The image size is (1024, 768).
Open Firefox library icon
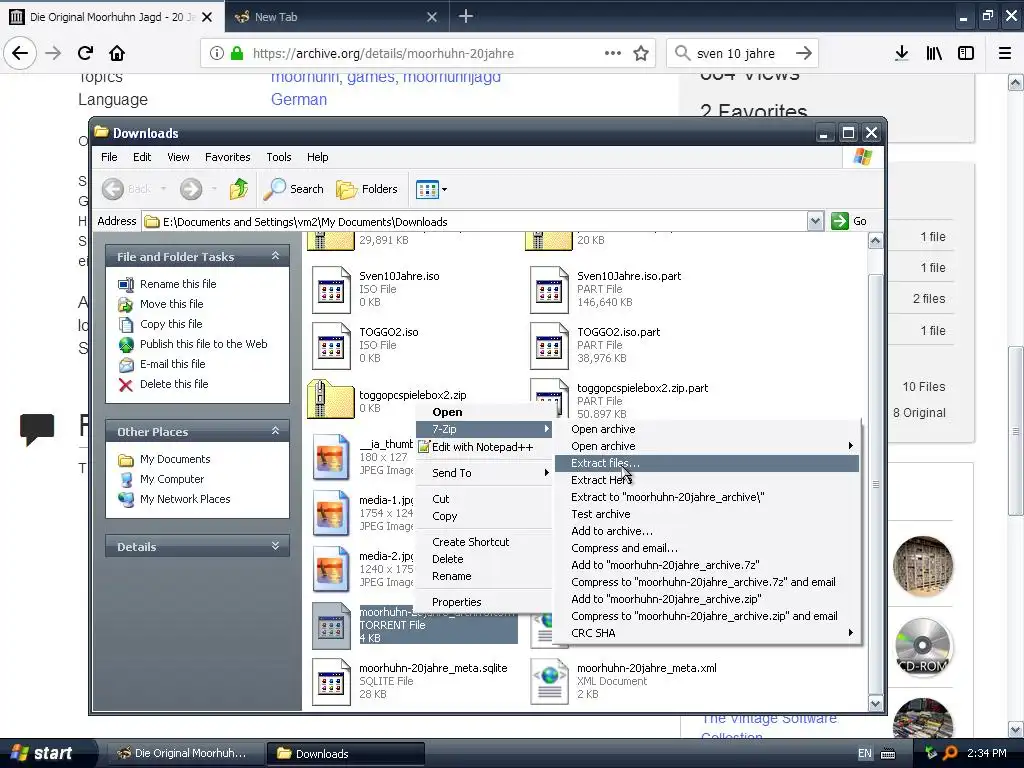pos(934,53)
